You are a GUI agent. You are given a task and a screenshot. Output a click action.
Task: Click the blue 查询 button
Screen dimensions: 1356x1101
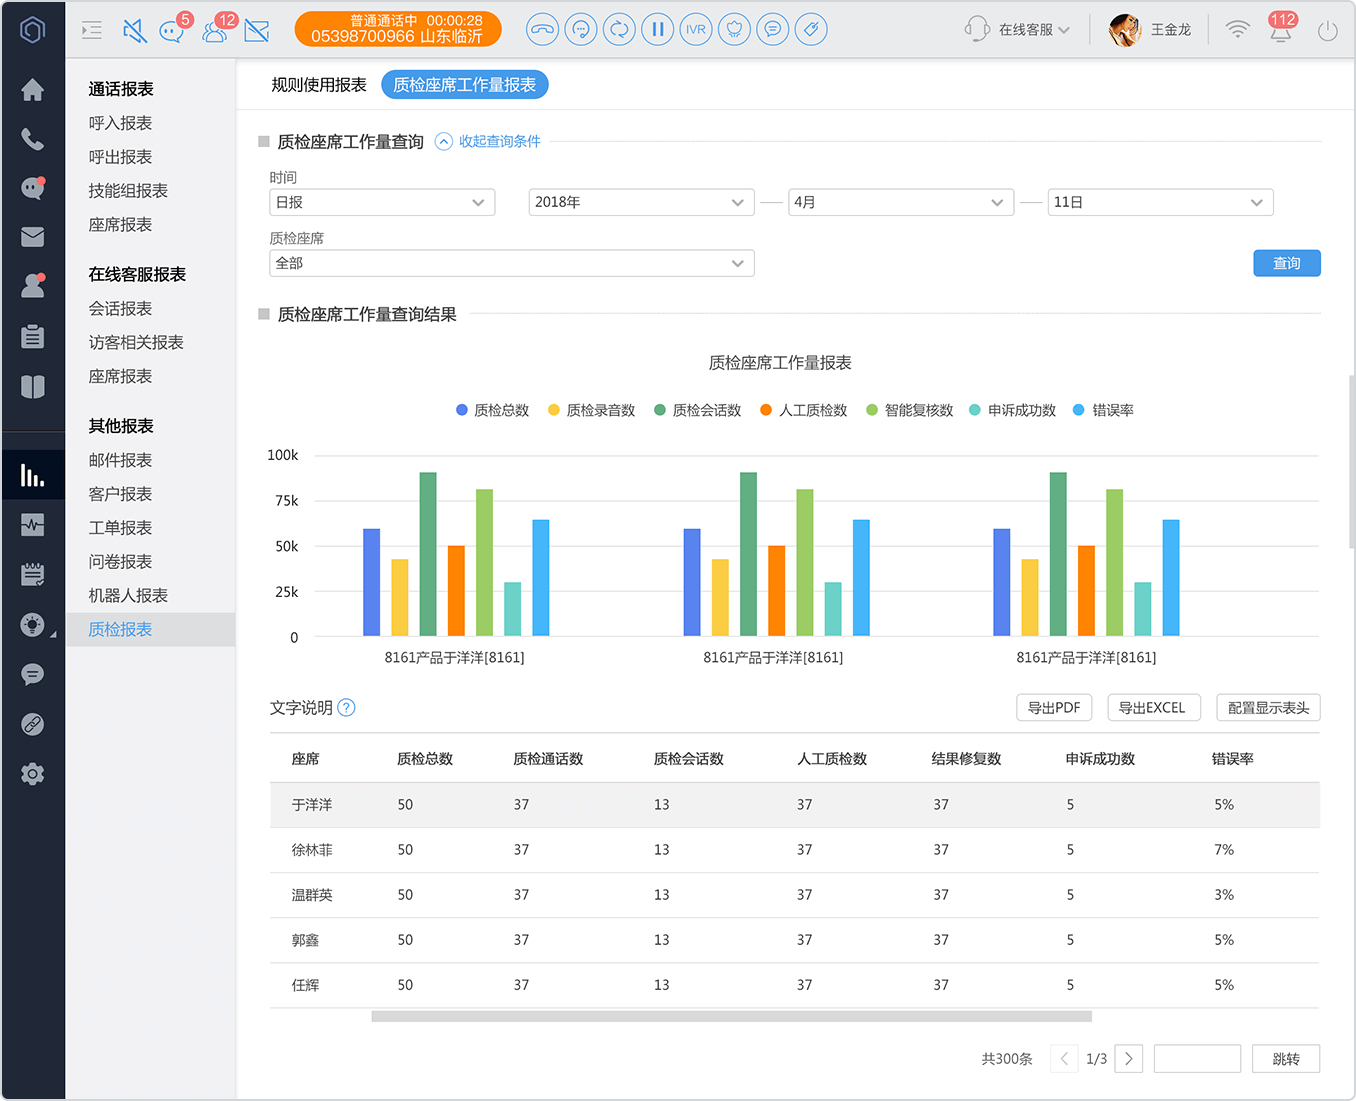point(1287,263)
